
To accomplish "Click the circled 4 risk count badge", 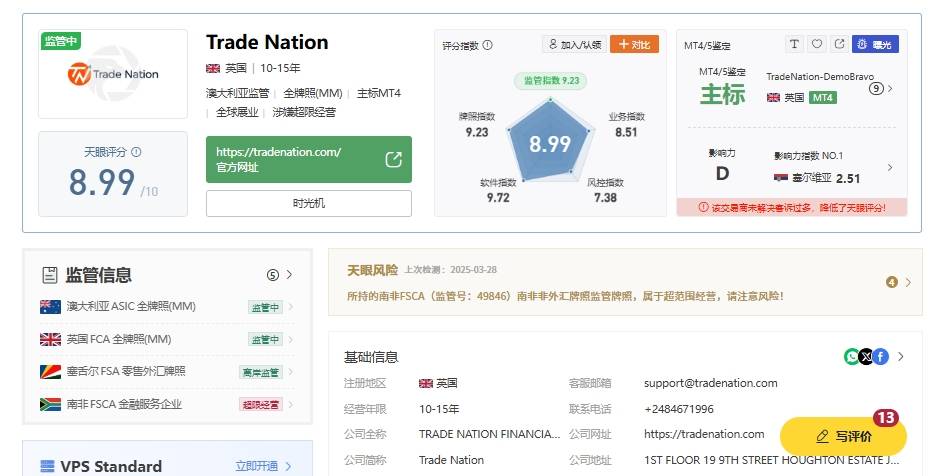I will [892, 282].
